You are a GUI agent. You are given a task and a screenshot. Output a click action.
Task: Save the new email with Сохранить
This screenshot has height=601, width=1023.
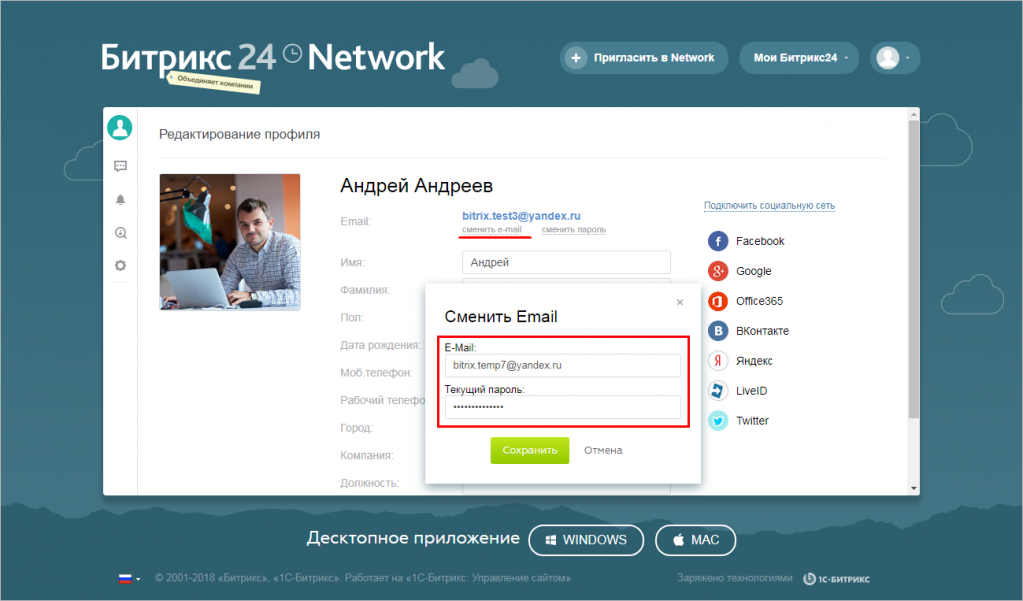[x=530, y=450]
